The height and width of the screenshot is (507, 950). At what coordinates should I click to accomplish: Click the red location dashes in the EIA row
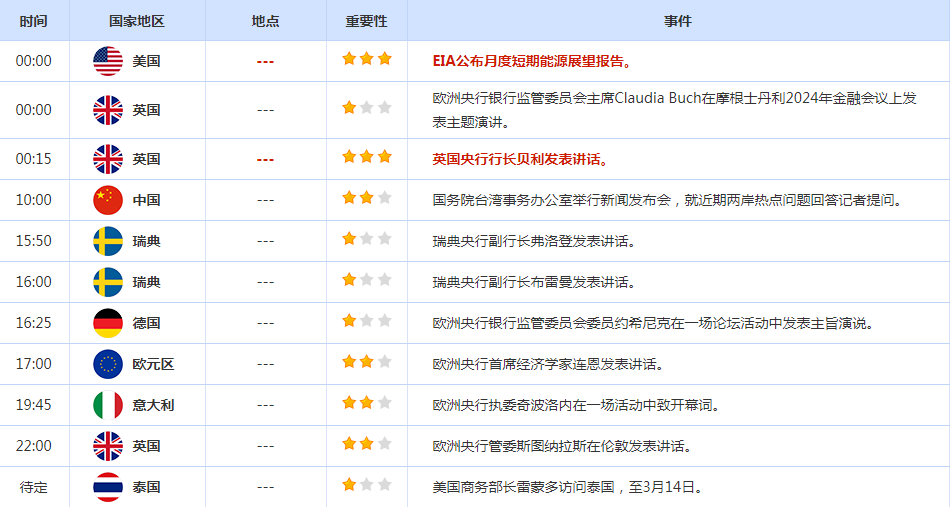tap(265, 62)
